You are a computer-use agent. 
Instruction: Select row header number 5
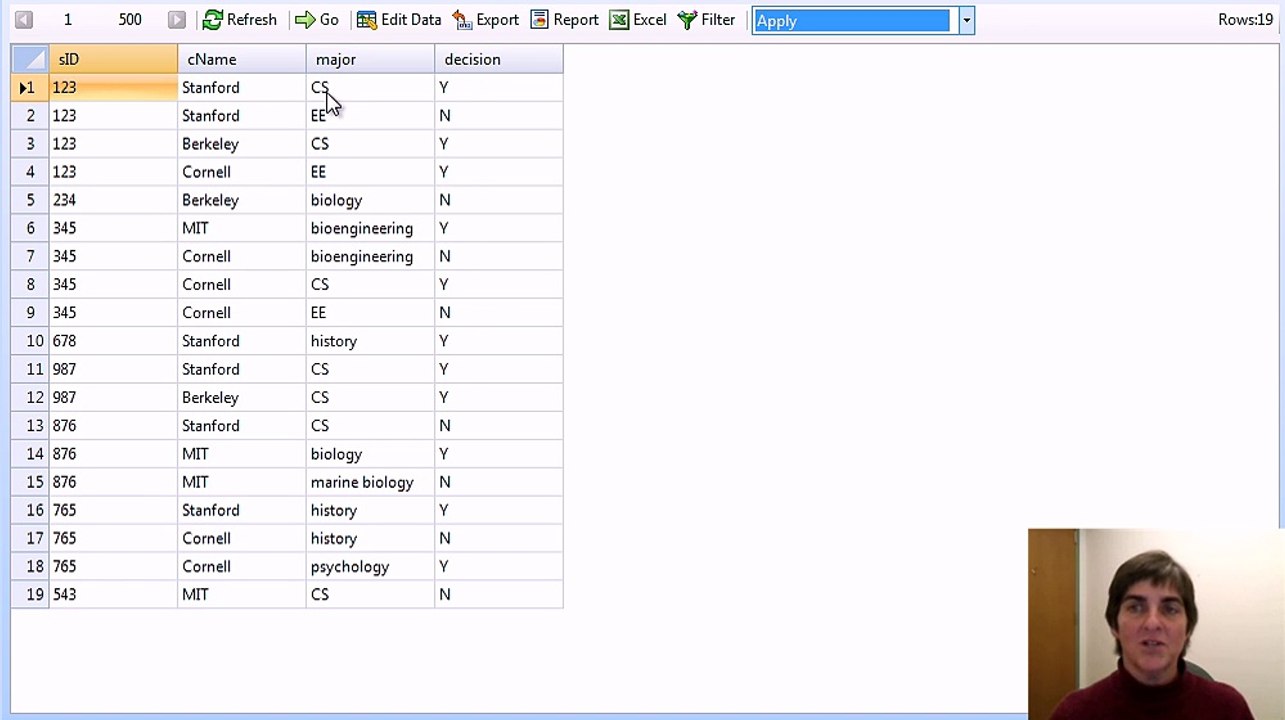pyautogui.click(x=30, y=200)
